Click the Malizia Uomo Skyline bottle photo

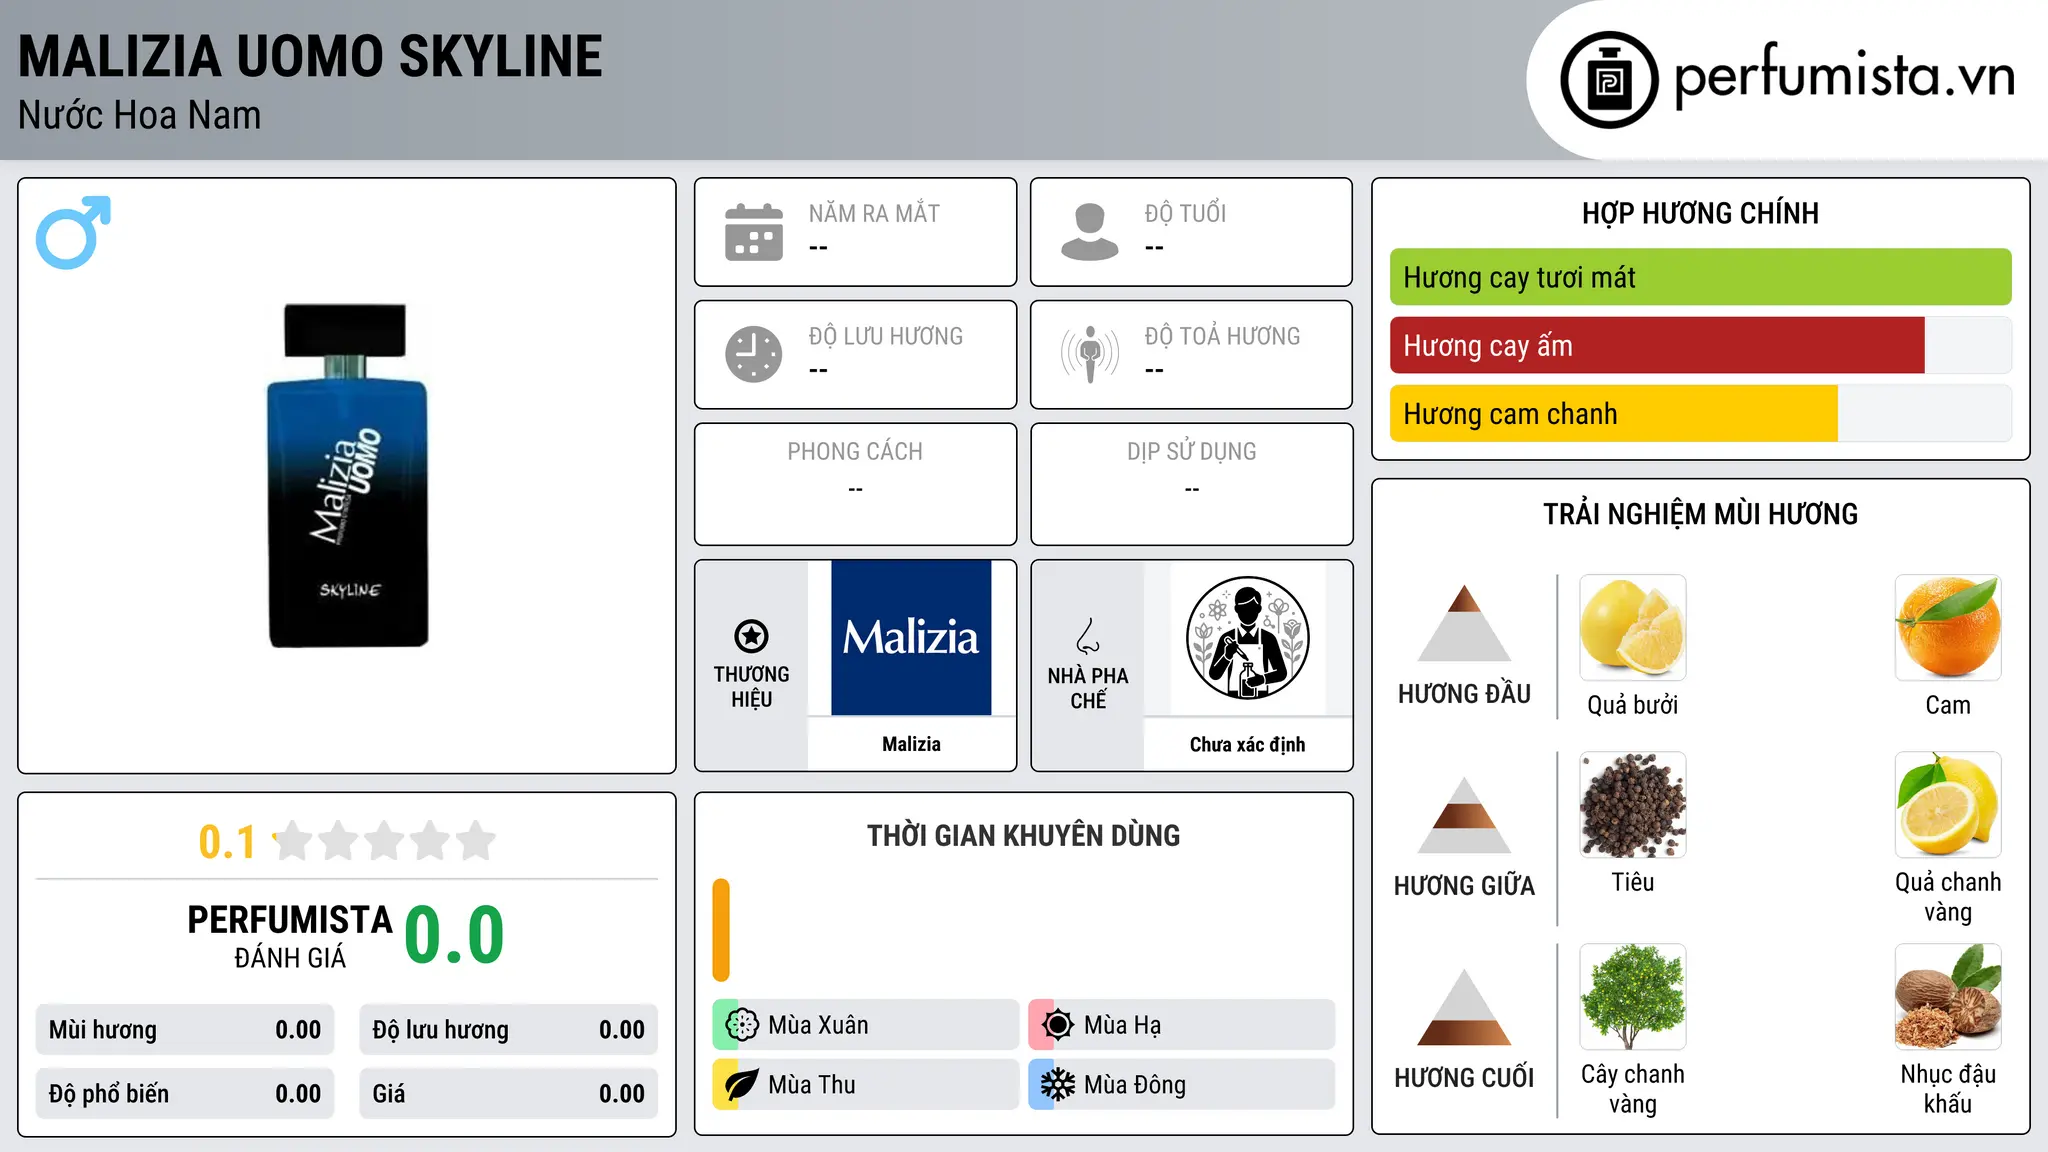pyautogui.click(x=347, y=476)
